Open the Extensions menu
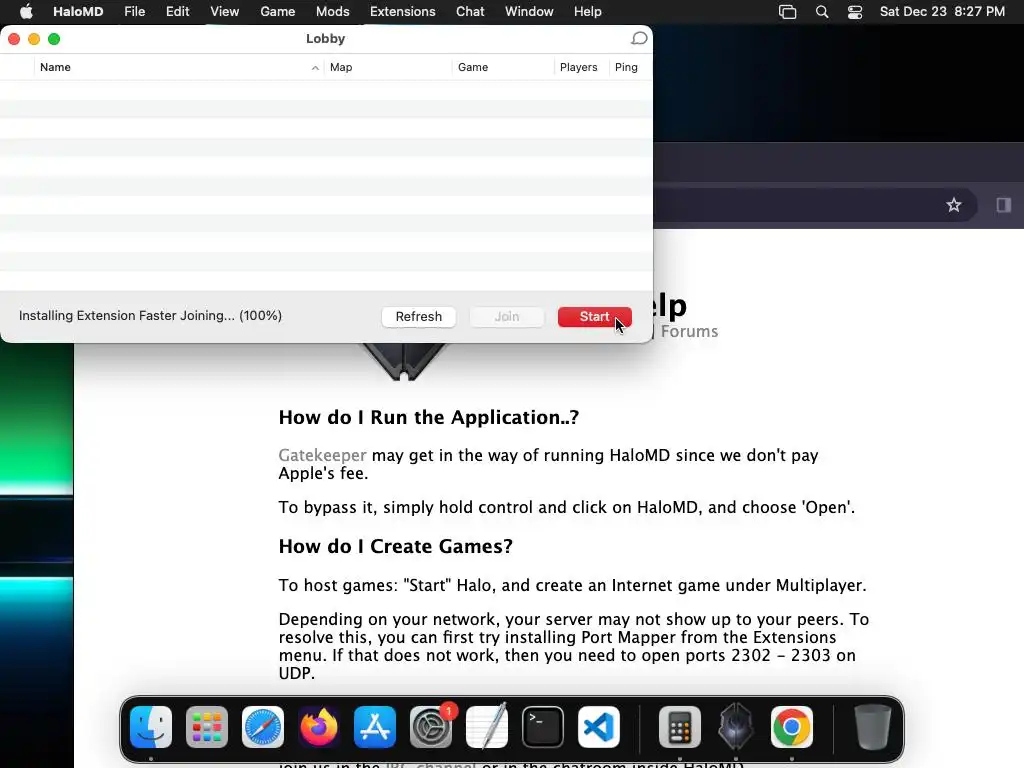The image size is (1024, 768). coord(402,12)
